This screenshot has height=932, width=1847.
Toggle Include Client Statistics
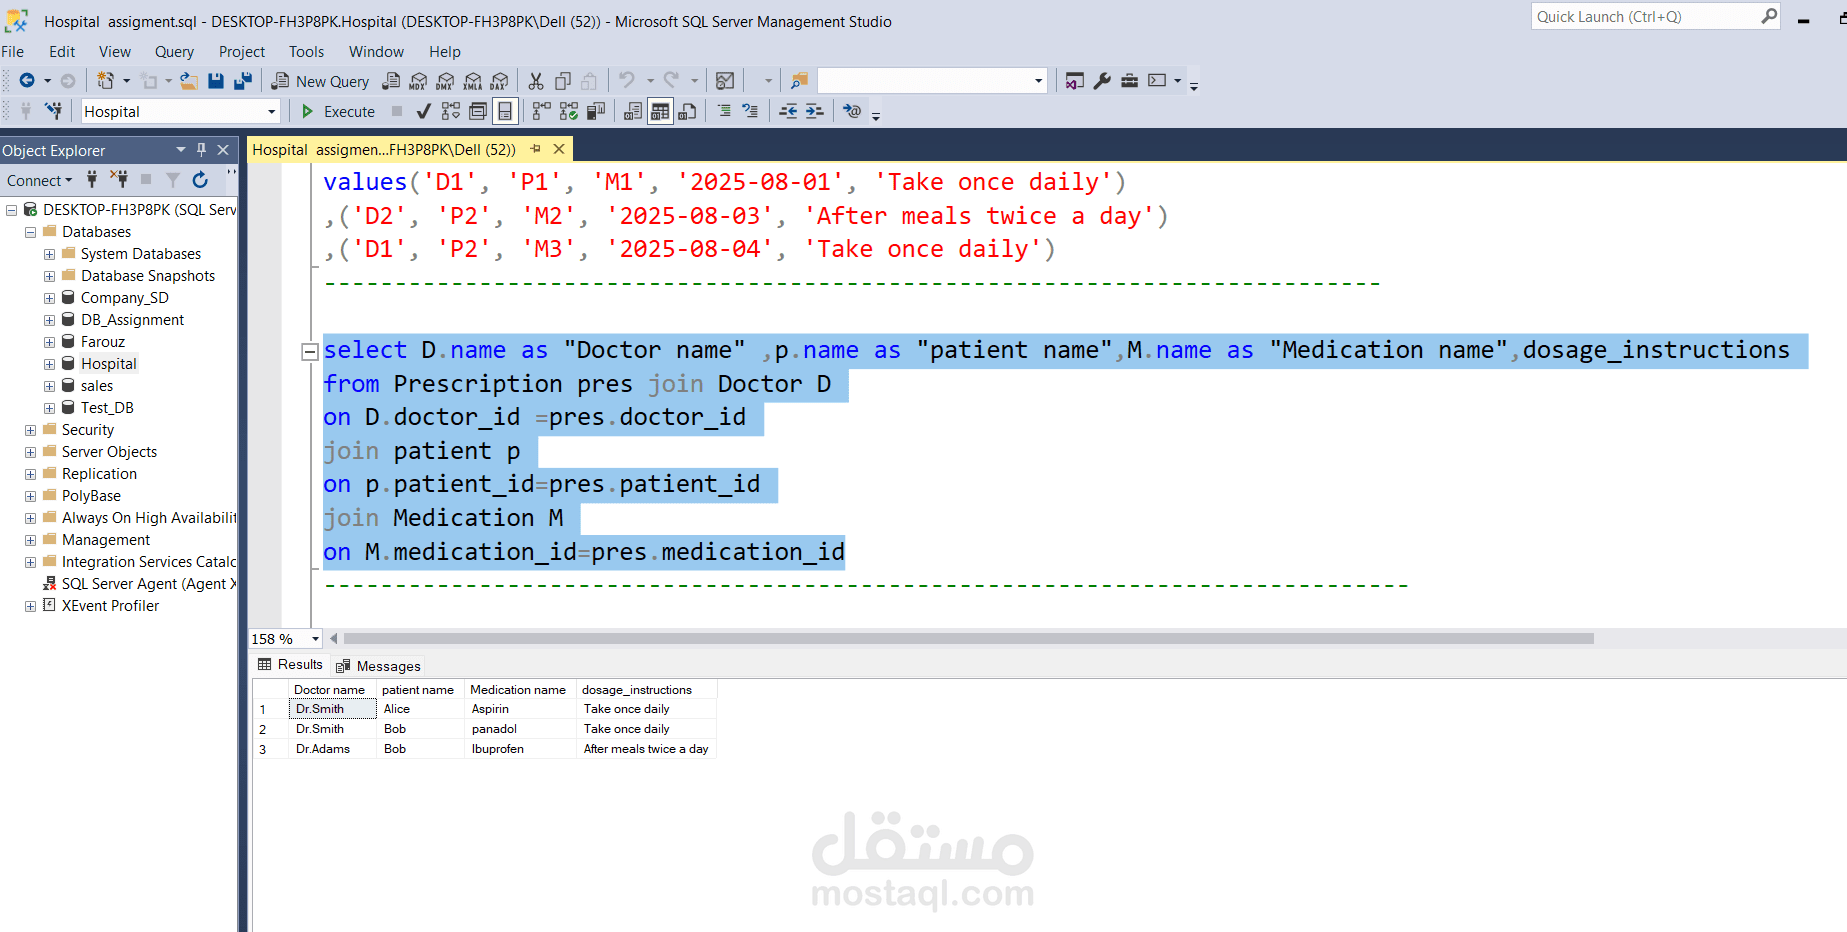coord(596,111)
